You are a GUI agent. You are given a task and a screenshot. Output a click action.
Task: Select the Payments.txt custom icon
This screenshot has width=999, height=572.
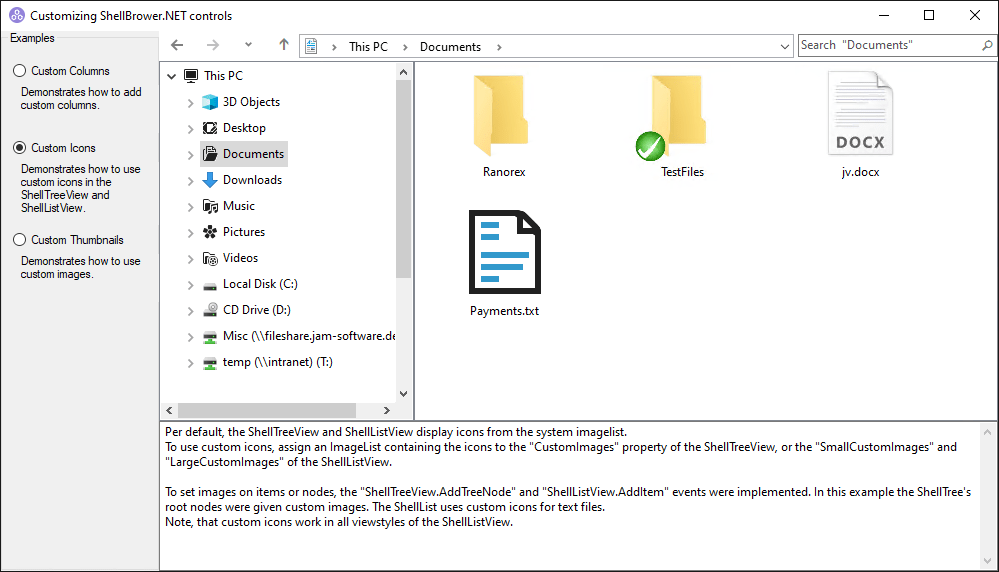504,253
